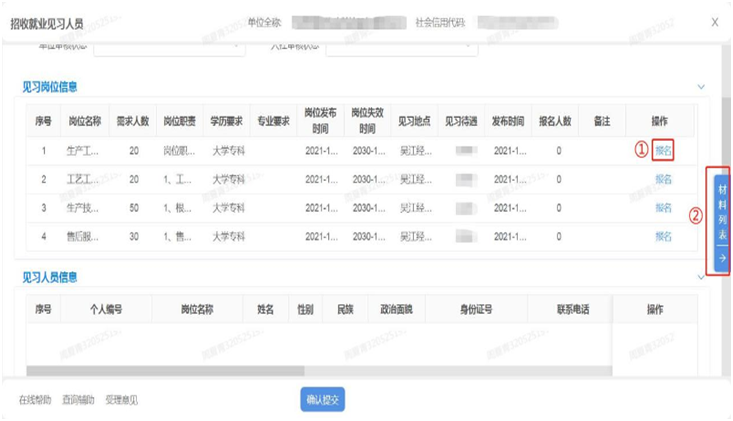
Task: Click 报名 for position row 3
Action: coord(663,208)
